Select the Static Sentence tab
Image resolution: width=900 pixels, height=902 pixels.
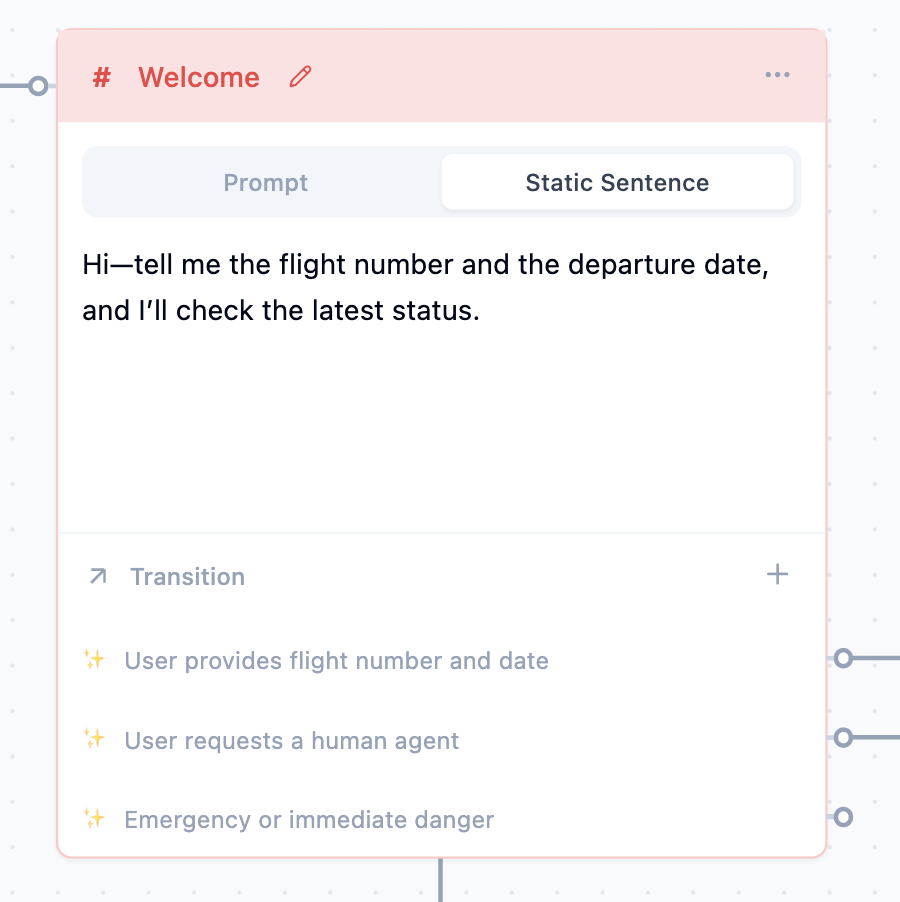click(617, 182)
